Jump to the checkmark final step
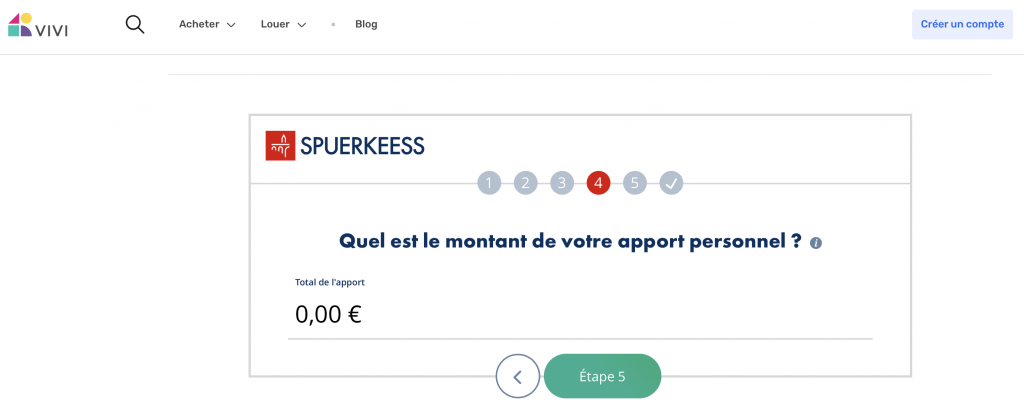The height and width of the screenshot is (408, 1024). coord(672,183)
